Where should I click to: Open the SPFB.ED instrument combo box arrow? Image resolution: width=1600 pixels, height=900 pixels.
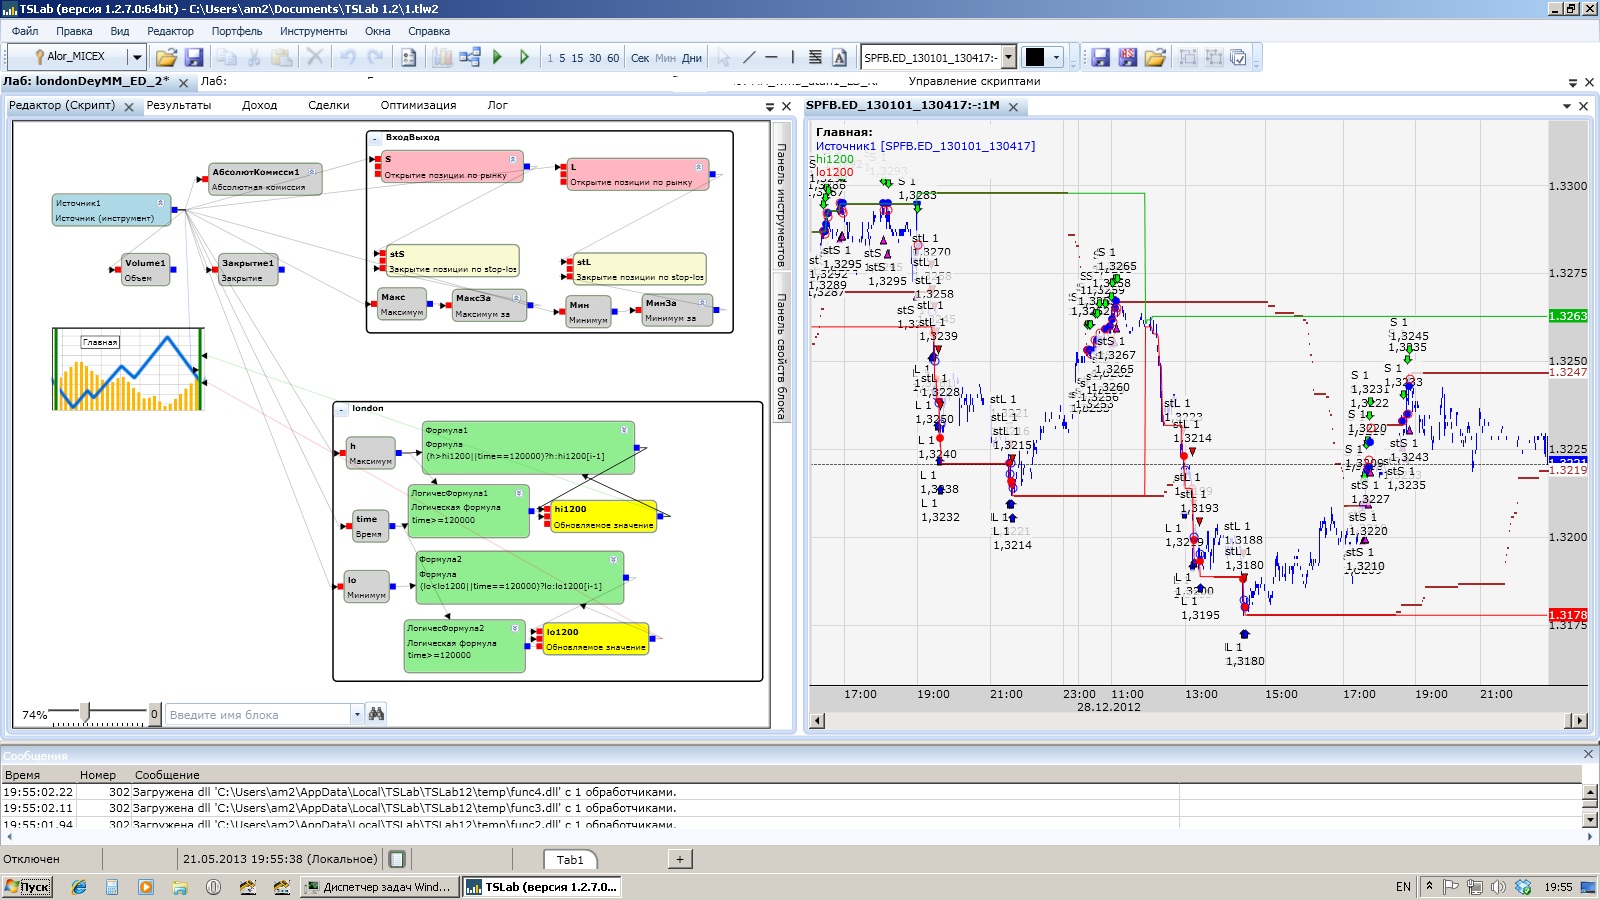click(1009, 58)
